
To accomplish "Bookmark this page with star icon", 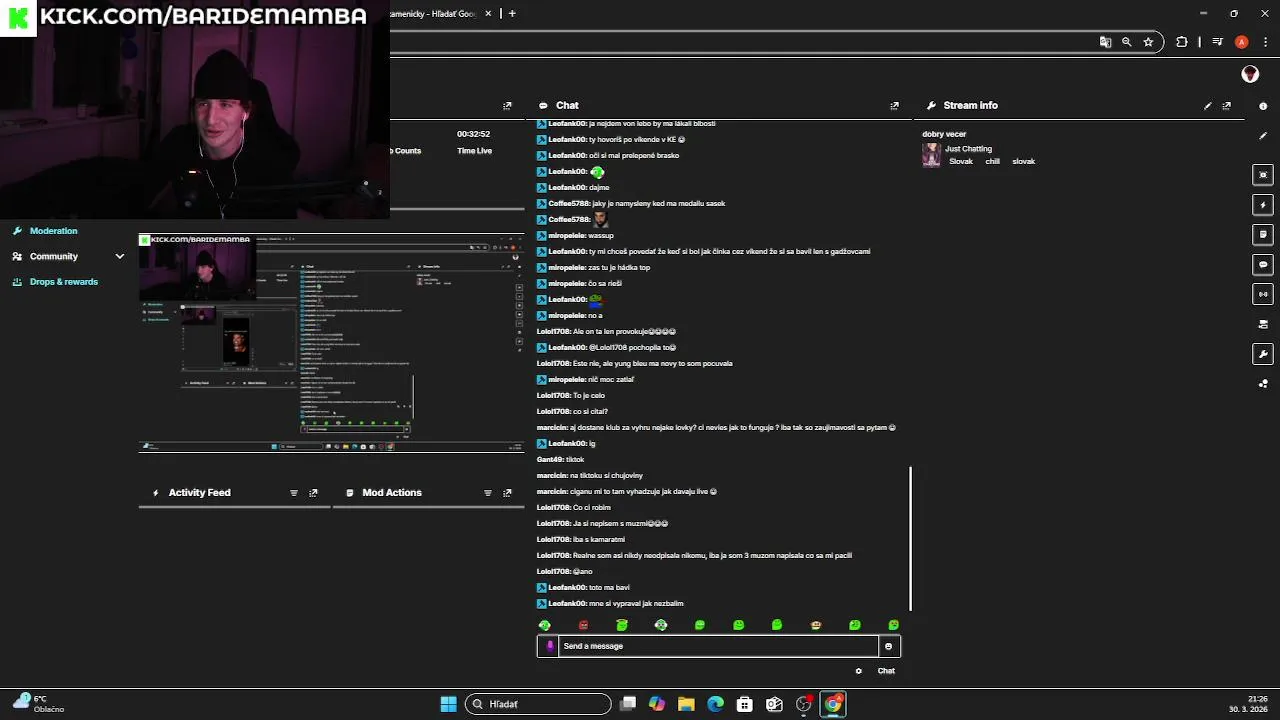I will click(1148, 42).
